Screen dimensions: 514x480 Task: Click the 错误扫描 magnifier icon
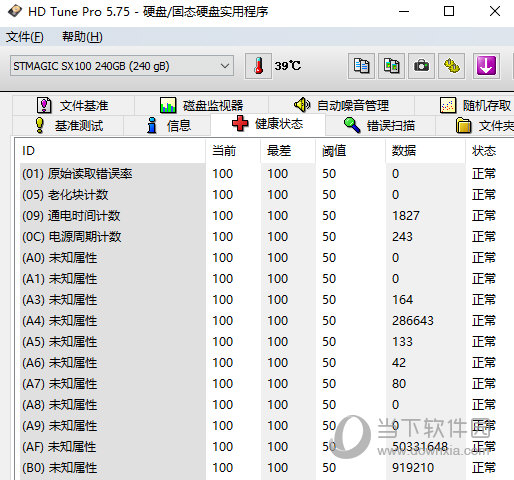coord(352,125)
